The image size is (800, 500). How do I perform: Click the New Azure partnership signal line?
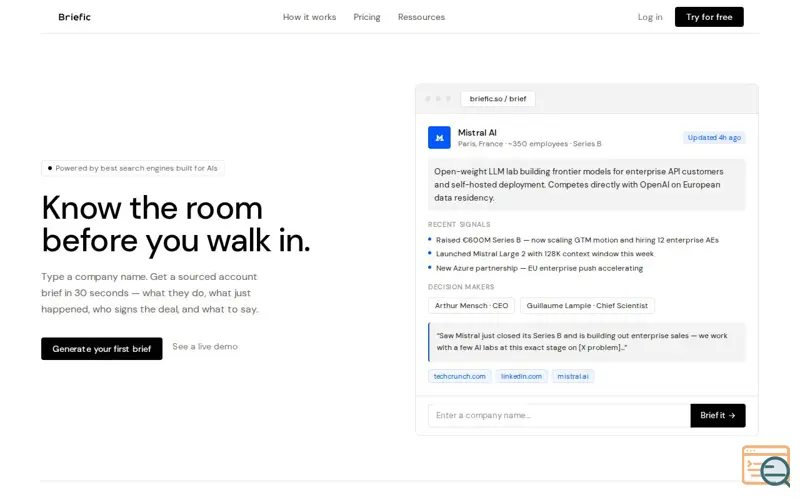click(539, 268)
